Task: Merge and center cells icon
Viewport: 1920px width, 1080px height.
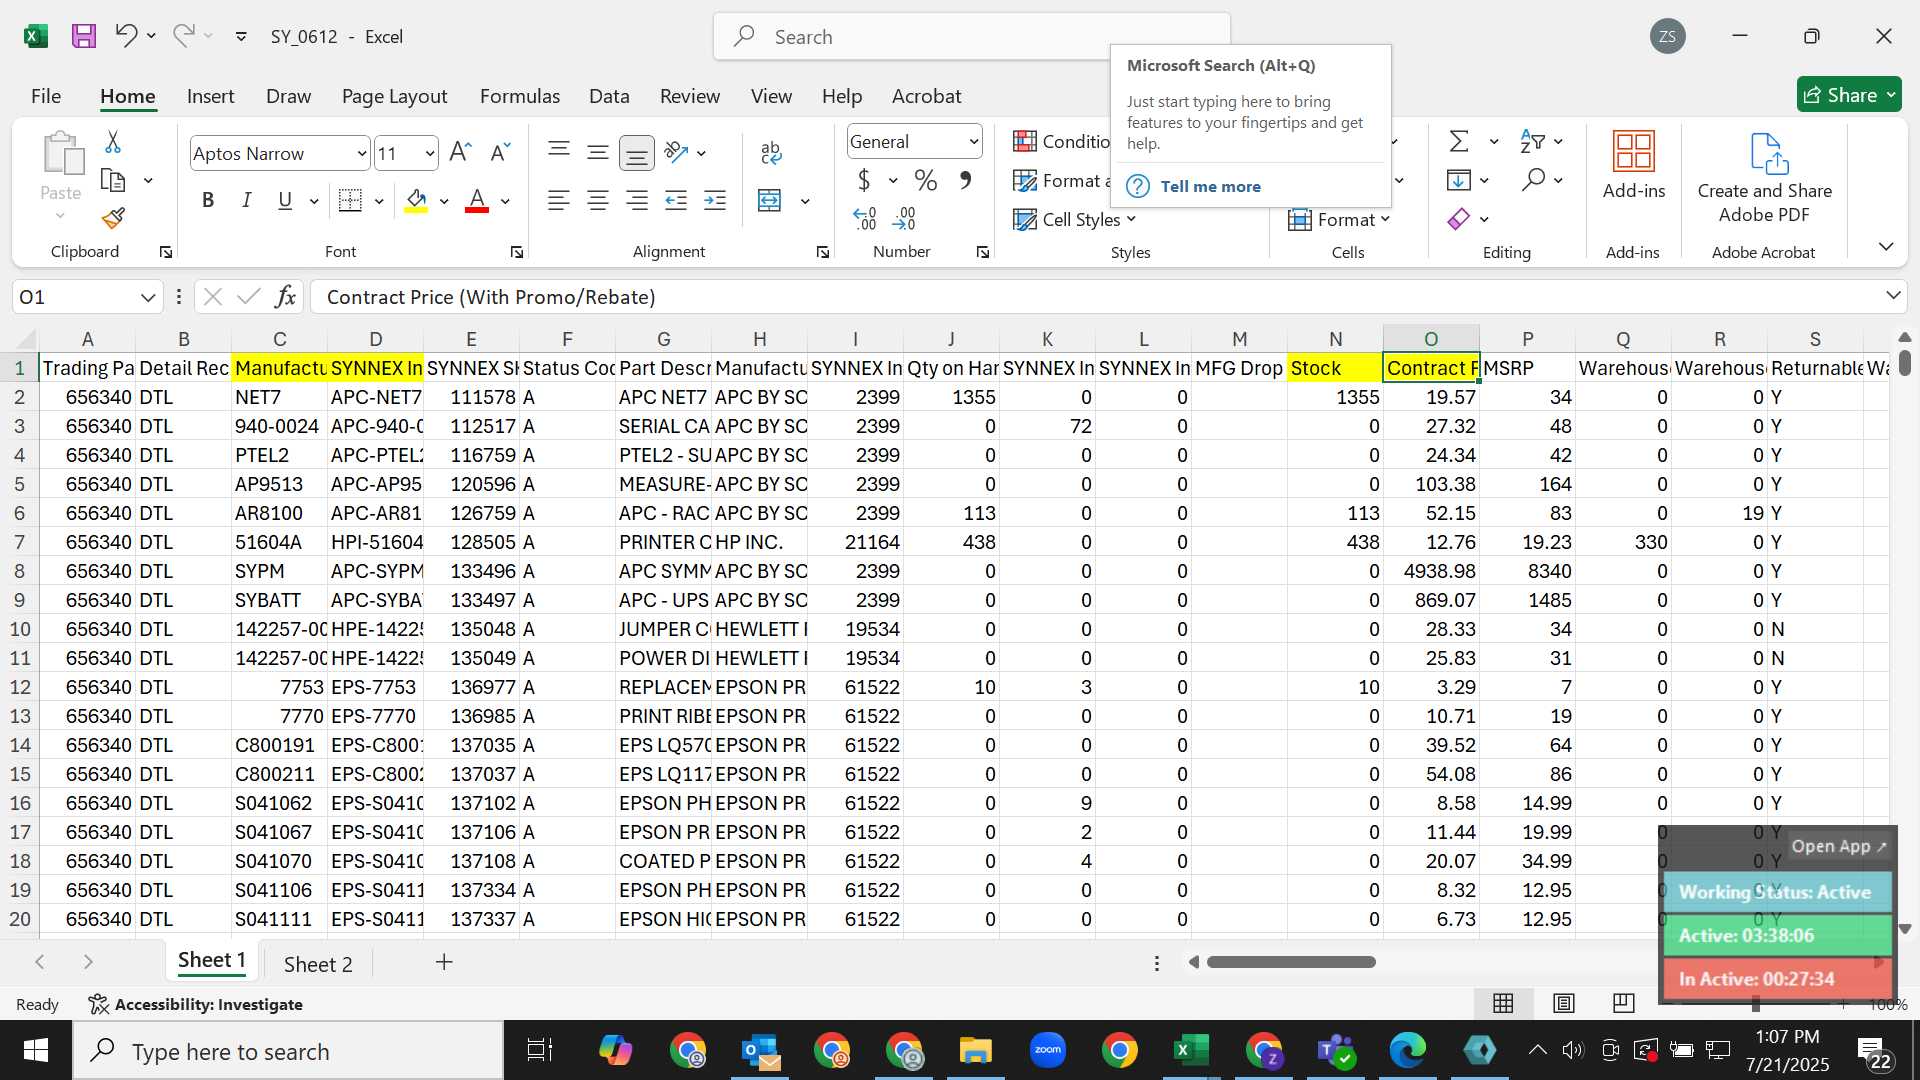Action: tap(769, 200)
